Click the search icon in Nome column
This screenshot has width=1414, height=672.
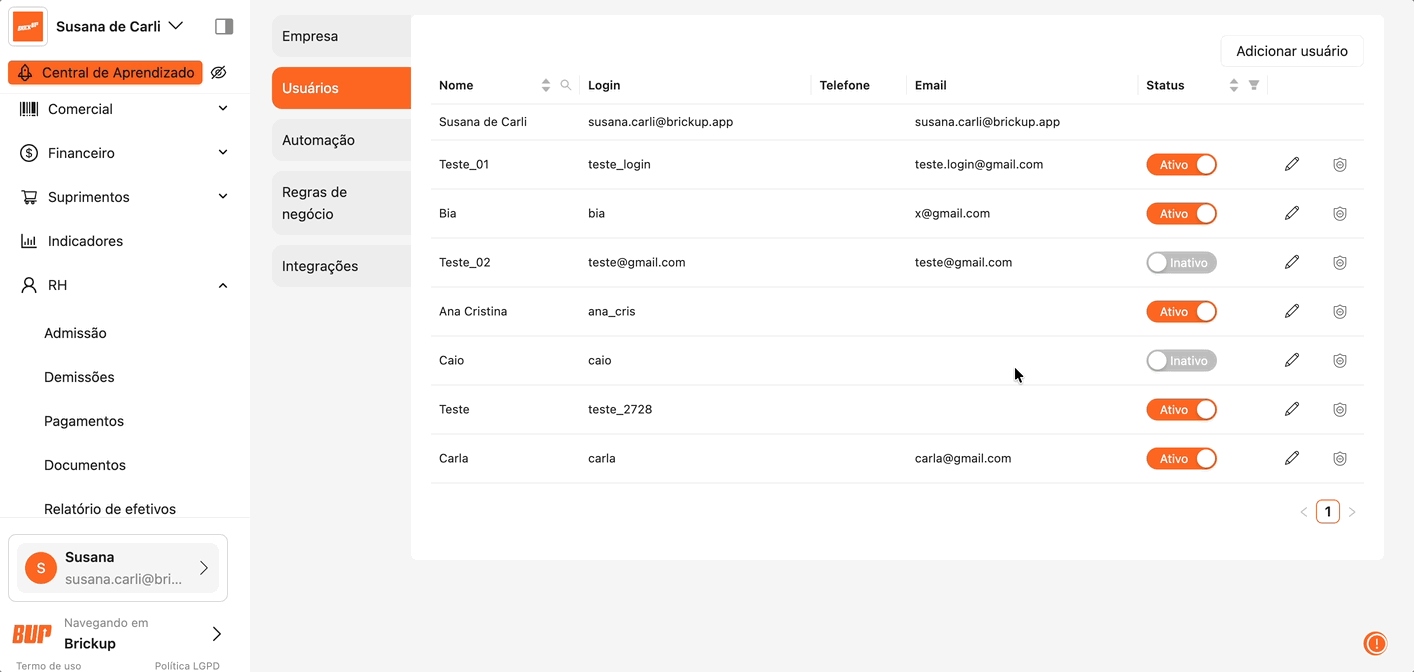566,85
